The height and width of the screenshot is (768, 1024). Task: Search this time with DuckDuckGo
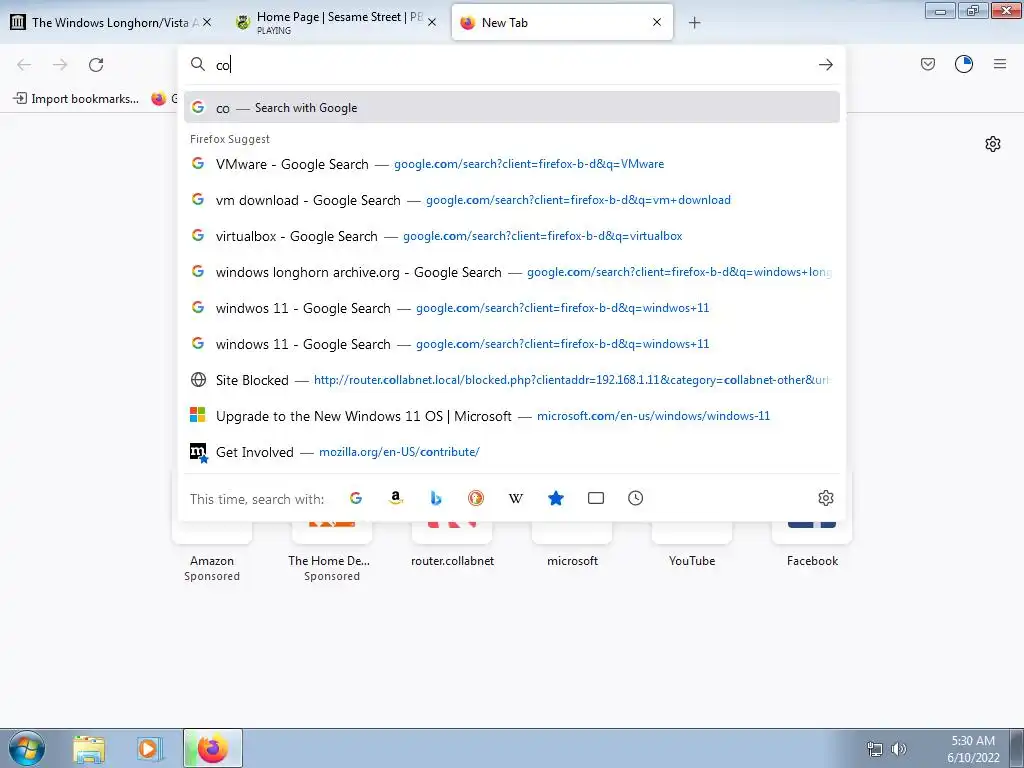point(476,498)
